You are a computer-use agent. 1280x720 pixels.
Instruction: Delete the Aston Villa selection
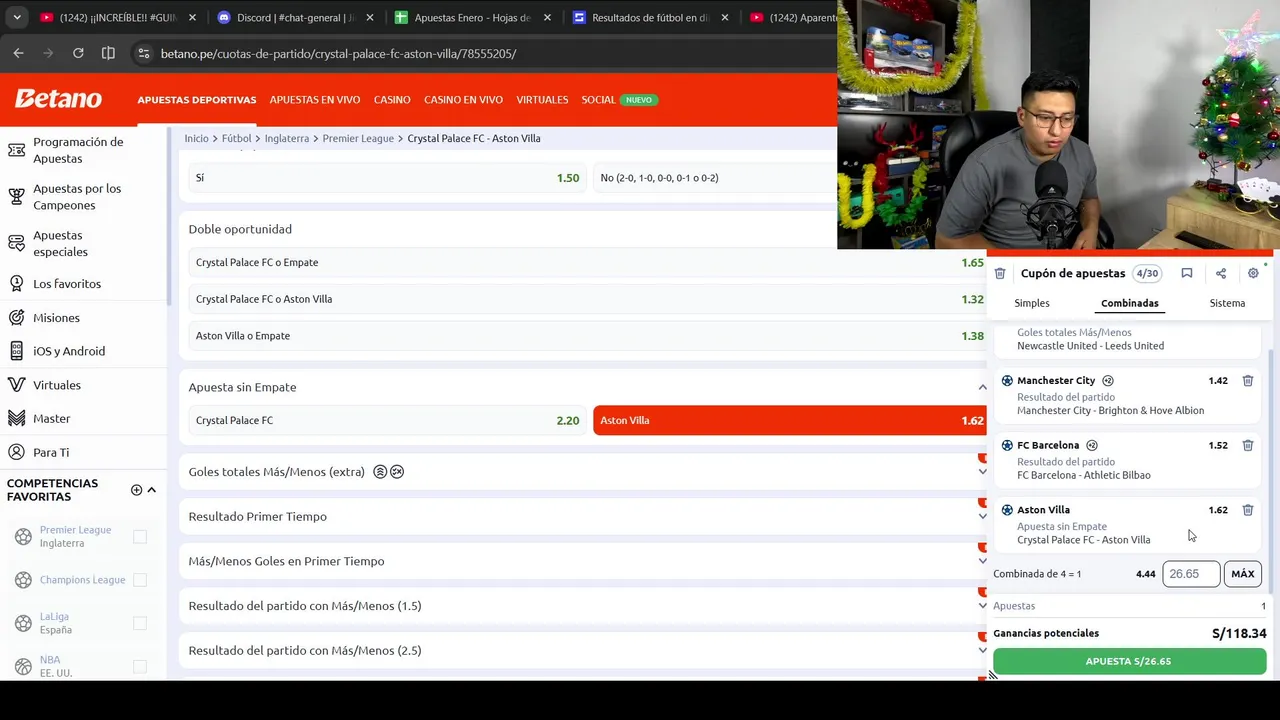click(1248, 510)
